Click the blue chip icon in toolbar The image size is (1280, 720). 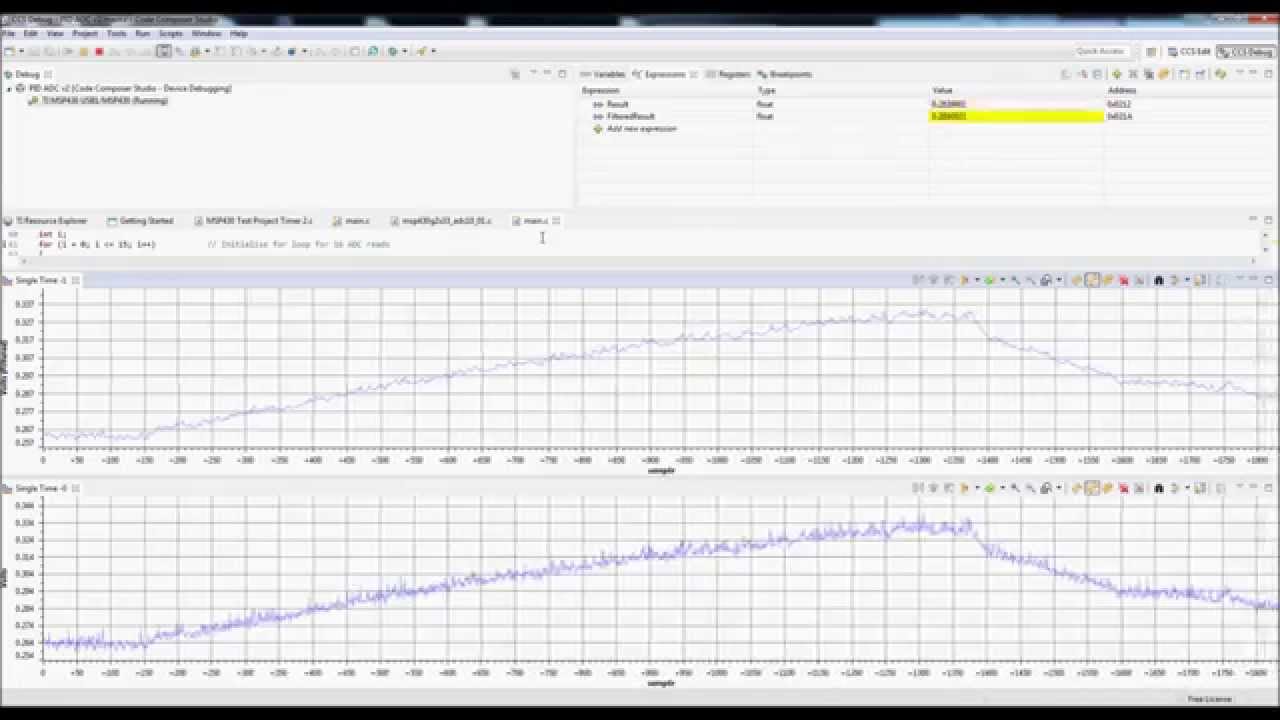tap(292, 51)
